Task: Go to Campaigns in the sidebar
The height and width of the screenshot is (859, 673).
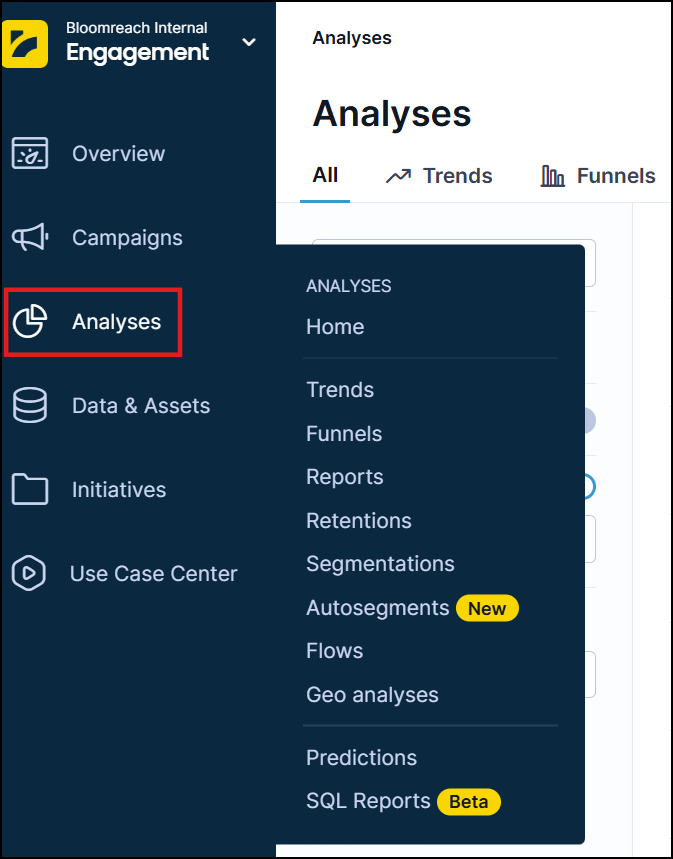Action: tap(127, 238)
